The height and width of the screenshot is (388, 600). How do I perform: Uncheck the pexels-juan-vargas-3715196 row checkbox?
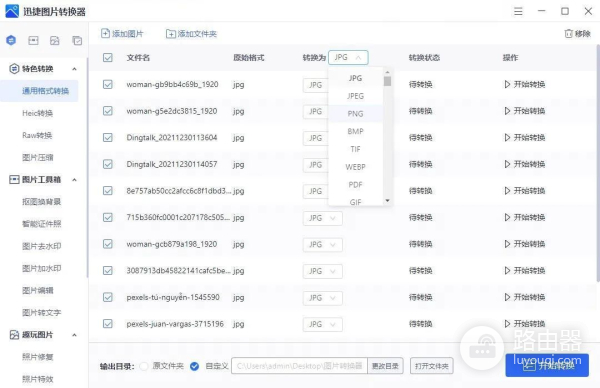click(108, 324)
